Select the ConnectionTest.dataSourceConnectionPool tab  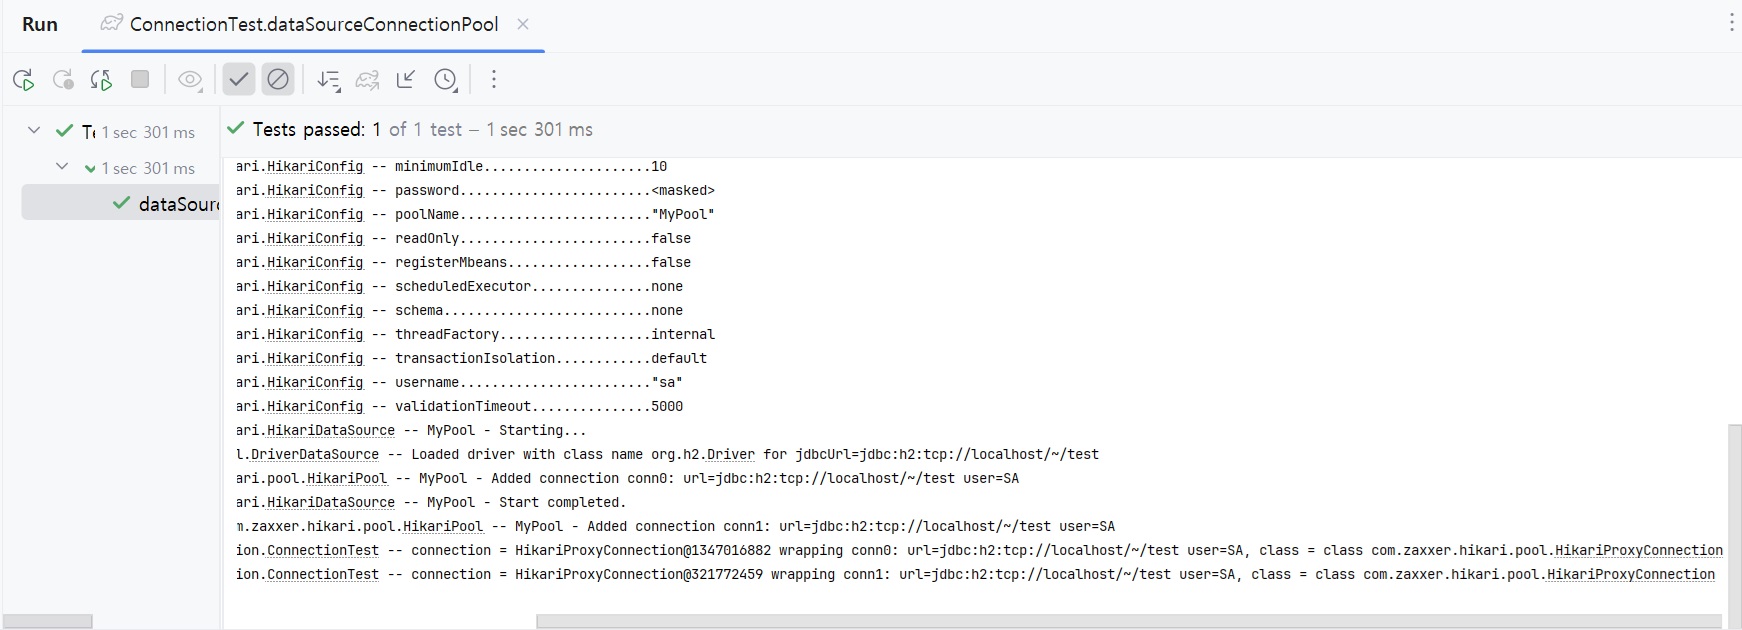coord(312,24)
